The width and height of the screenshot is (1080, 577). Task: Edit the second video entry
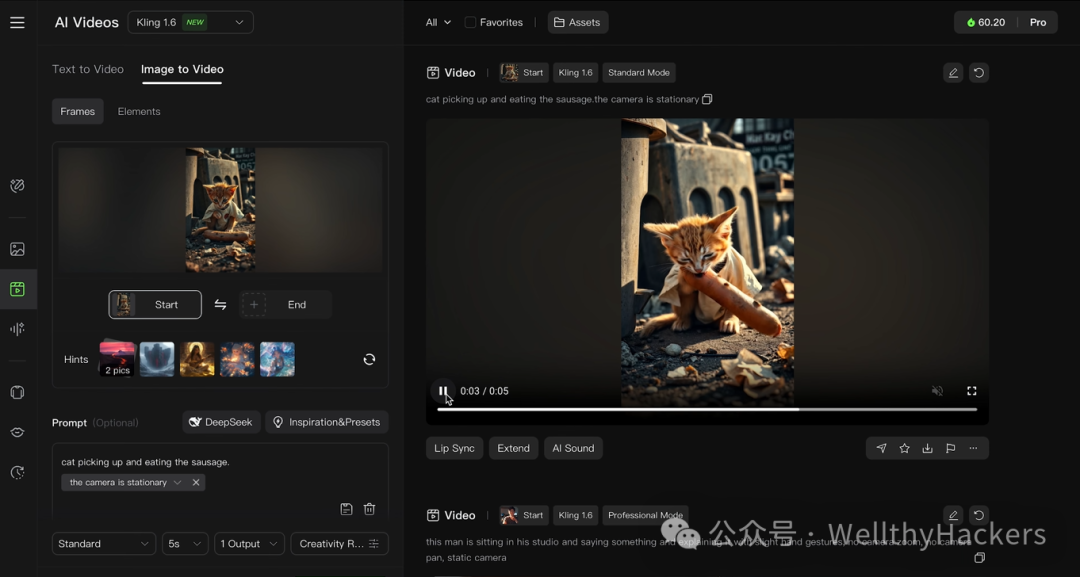pyautogui.click(x=953, y=515)
